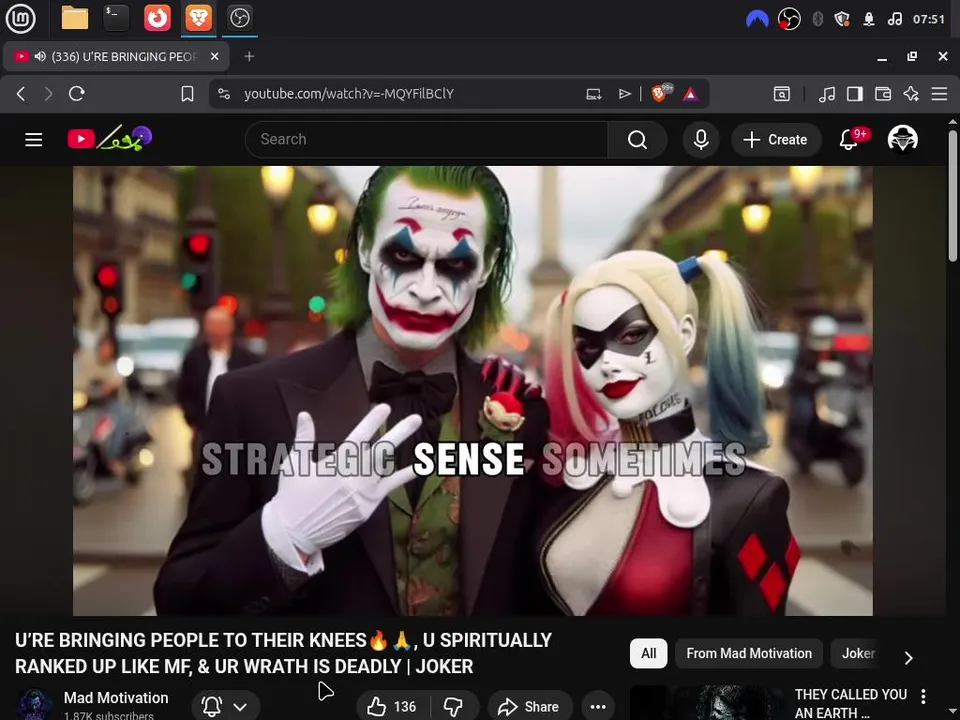Open more actions three-dot menu
Screen dimensions: 960x720
point(598,707)
